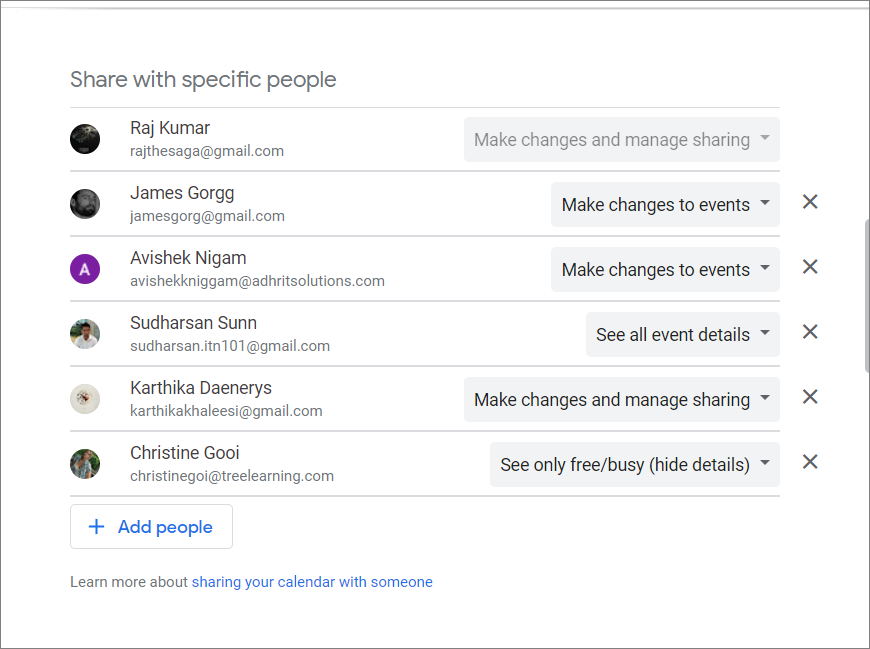Click Christine Gooi's profile picture
Image resolution: width=870 pixels, height=649 pixels.
[x=85, y=464]
